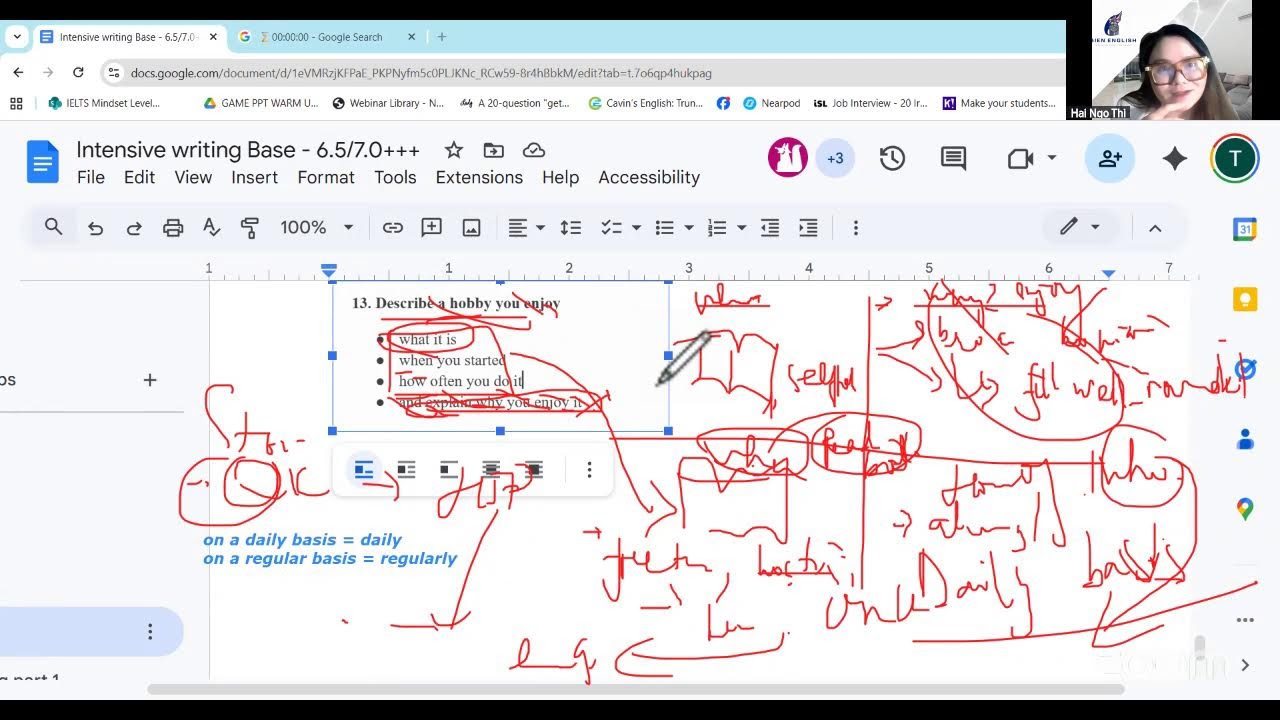Add a comment from toolbar
1280x720 pixels.
[431, 228]
